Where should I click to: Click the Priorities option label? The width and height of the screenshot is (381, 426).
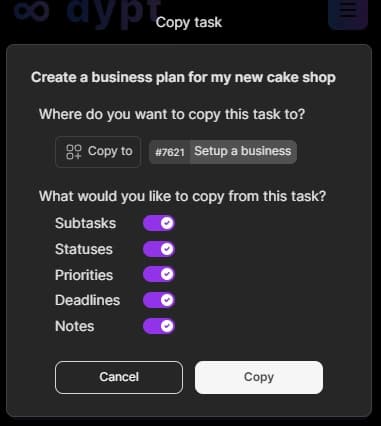pyautogui.click(x=84, y=275)
